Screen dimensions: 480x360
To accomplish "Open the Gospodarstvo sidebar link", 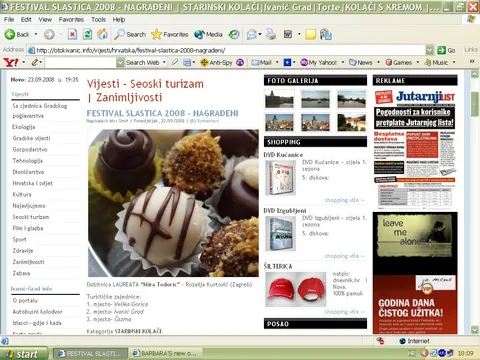I will coord(30,149).
